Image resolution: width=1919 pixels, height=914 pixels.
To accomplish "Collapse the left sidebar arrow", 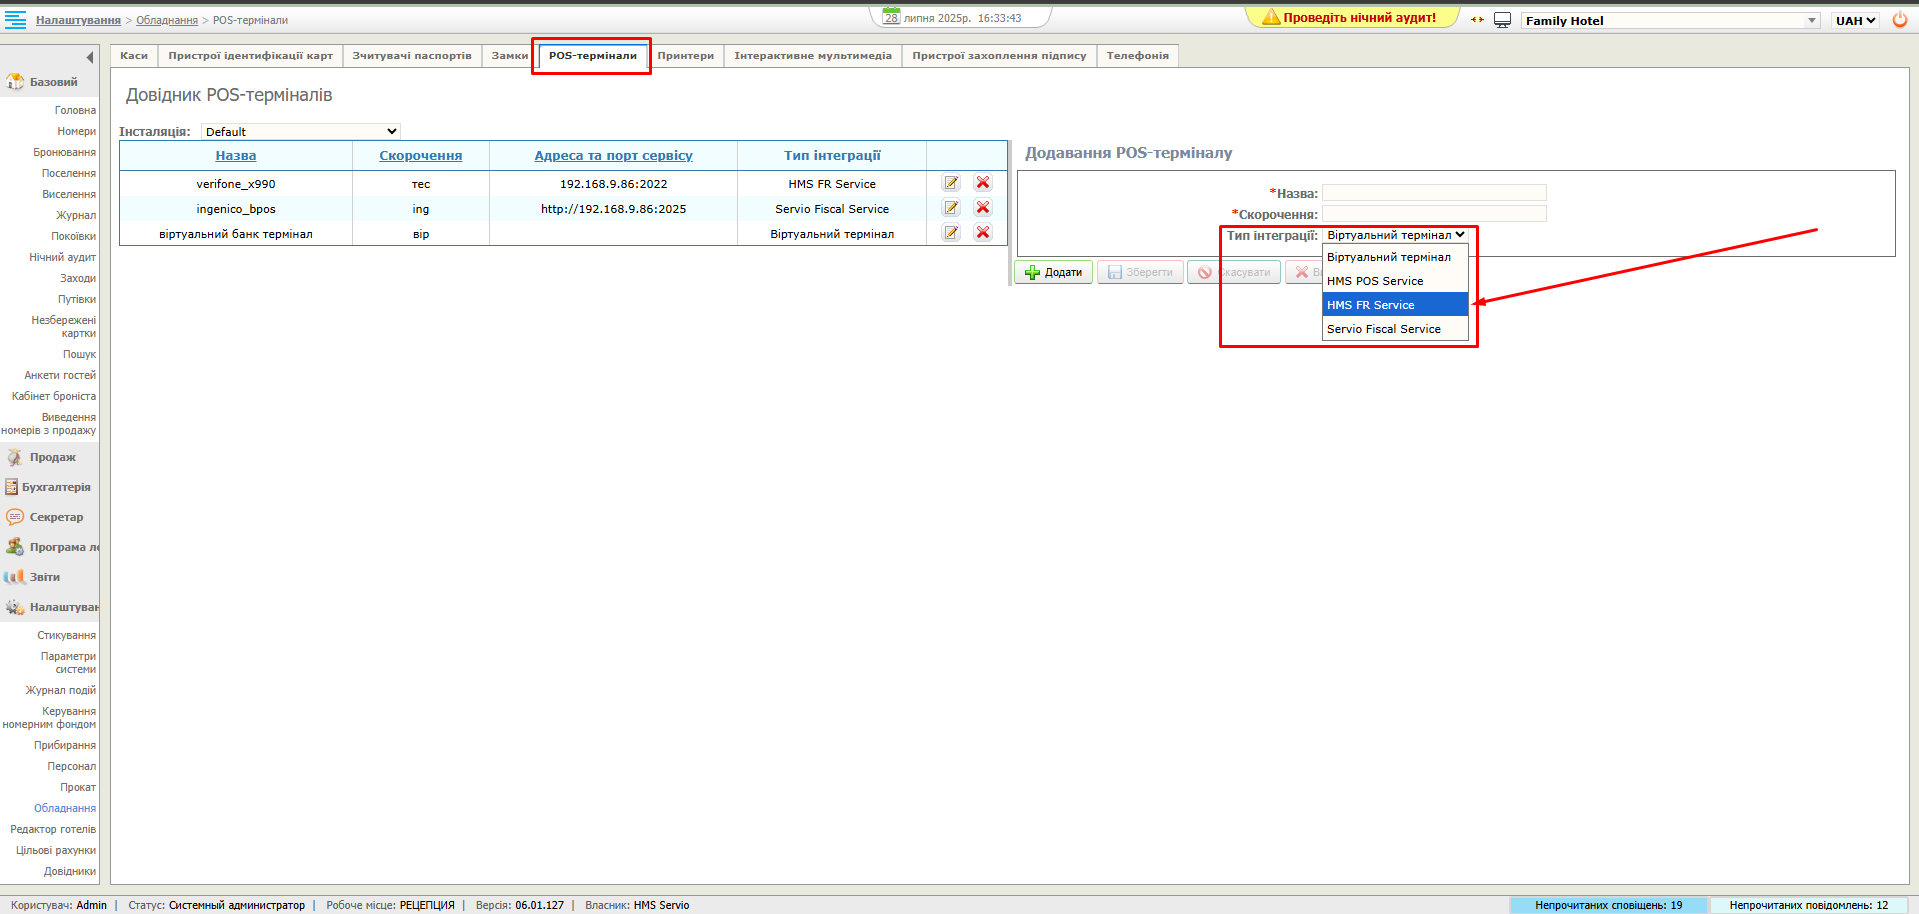I will tap(89, 57).
